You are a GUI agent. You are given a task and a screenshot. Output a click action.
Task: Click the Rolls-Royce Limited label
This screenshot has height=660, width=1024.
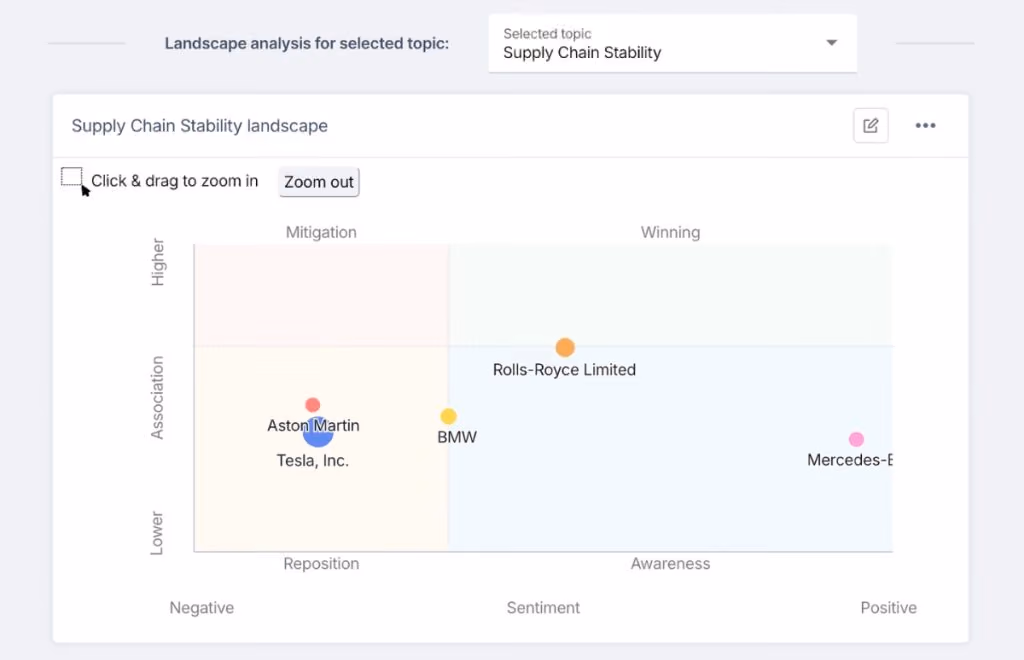tap(564, 369)
